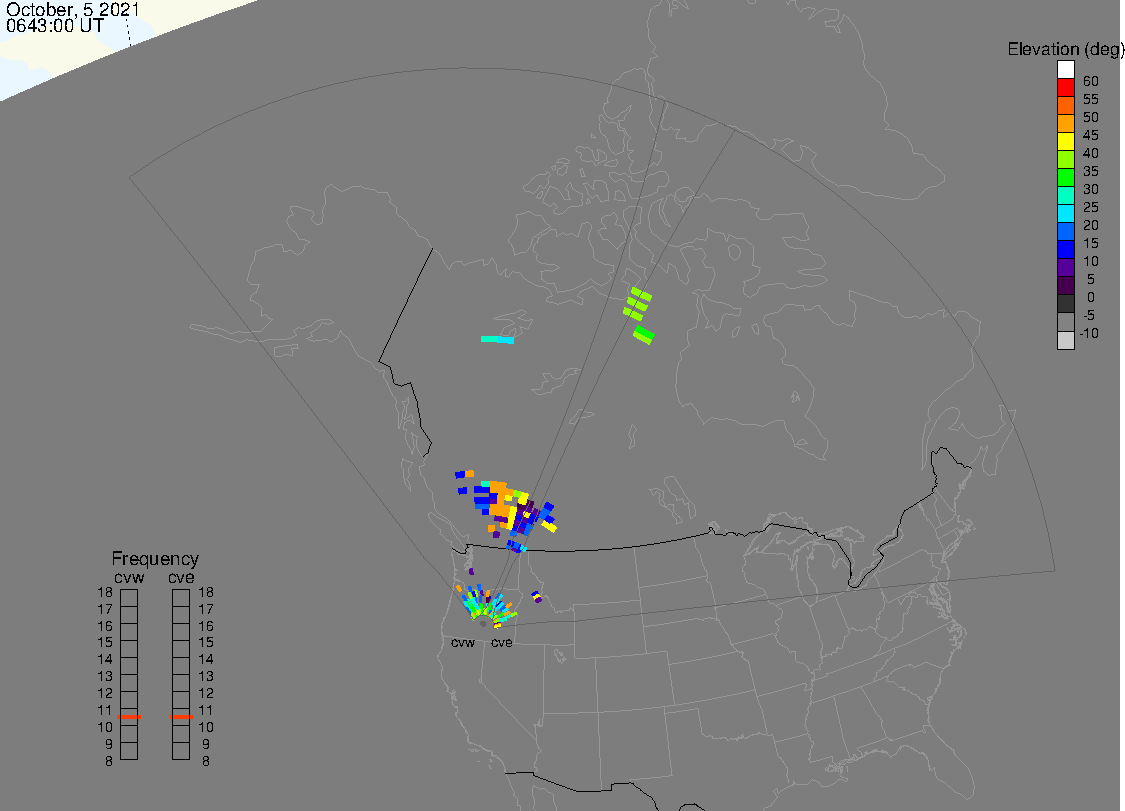Click the '18' label beside the cve bar
The height and width of the screenshot is (811, 1125).
pos(206,592)
